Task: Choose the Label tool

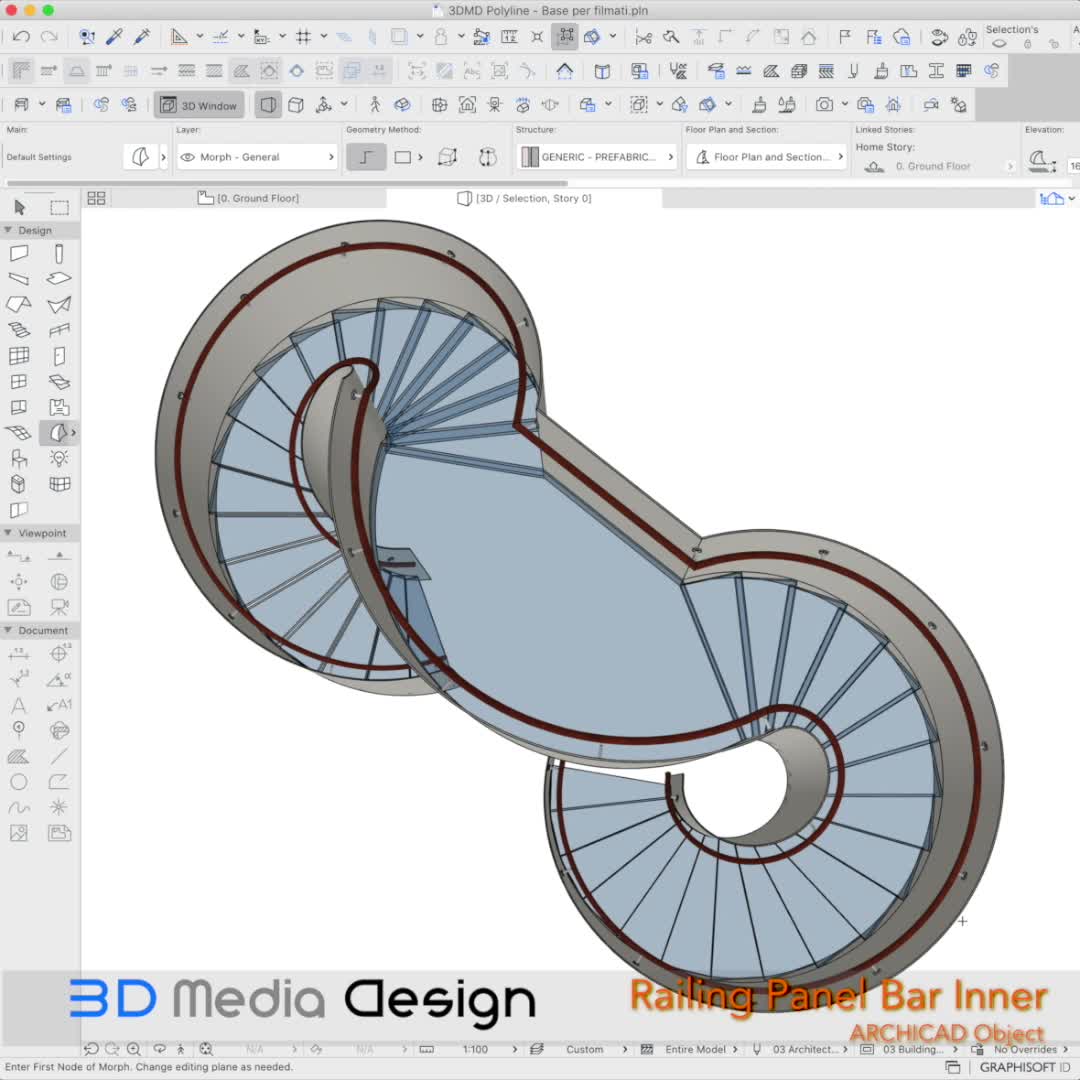Action: (59, 705)
